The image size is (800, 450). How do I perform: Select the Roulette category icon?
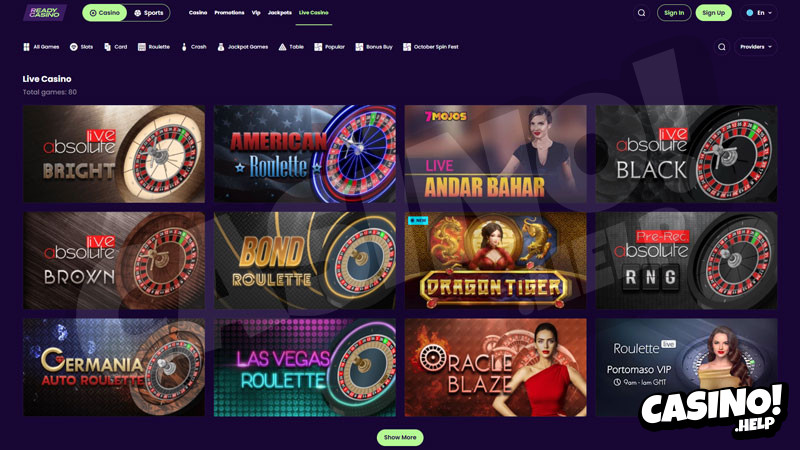click(142, 47)
